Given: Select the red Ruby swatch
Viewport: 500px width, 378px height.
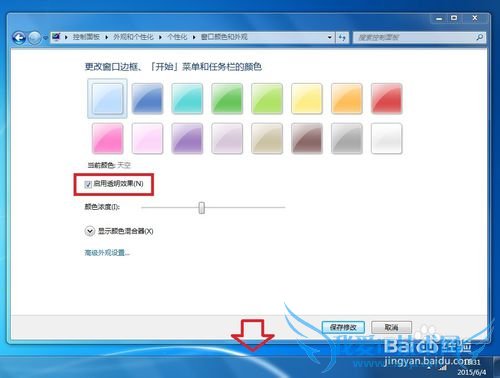Looking at the screenshot, I should [387, 99].
